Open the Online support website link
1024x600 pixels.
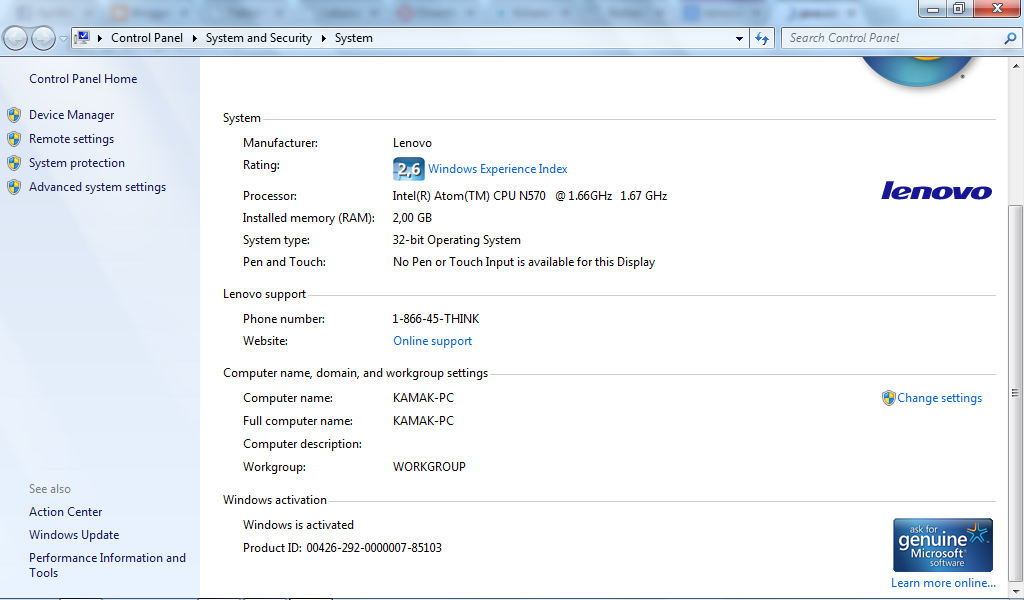coord(432,341)
